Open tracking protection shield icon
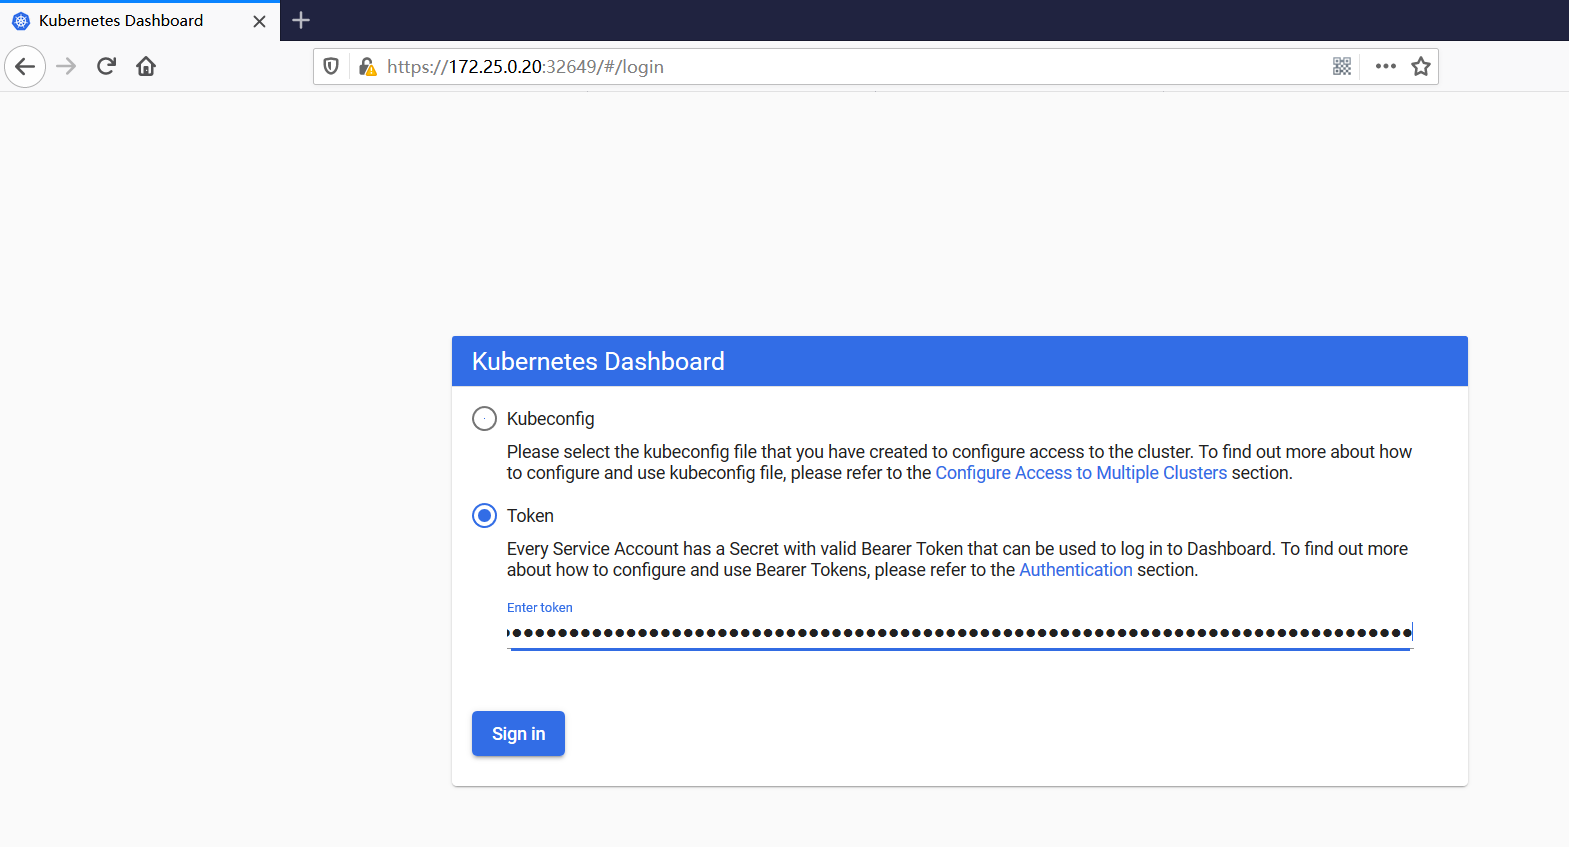This screenshot has height=847, width=1569. [x=331, y=67]
